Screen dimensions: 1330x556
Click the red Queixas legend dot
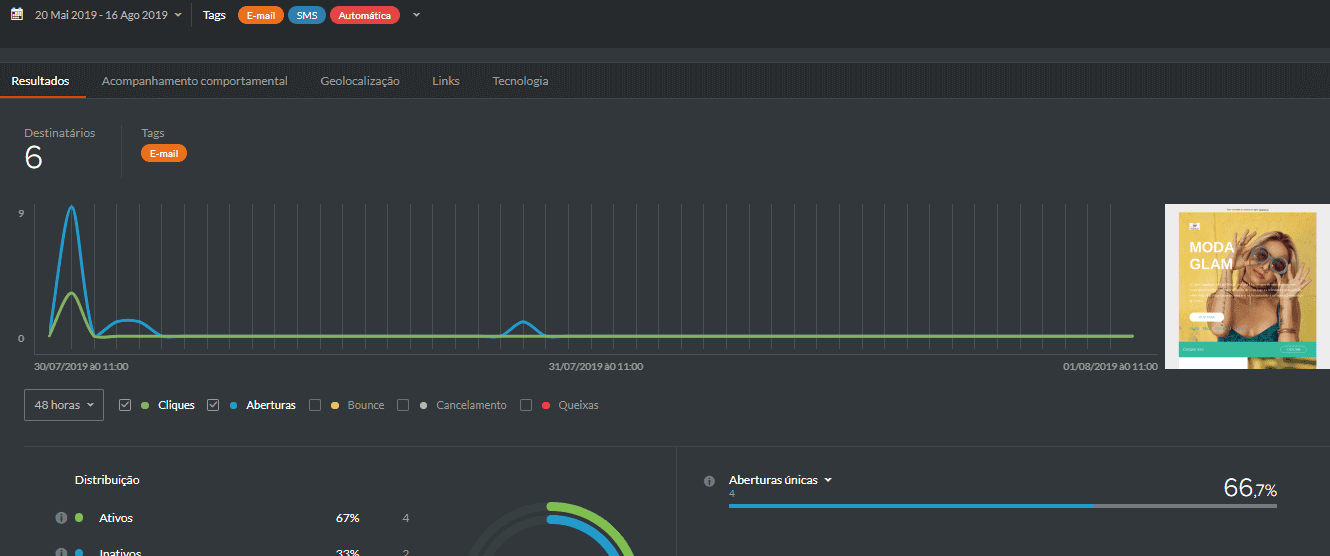pyautogui.click(x=545, y=406)
